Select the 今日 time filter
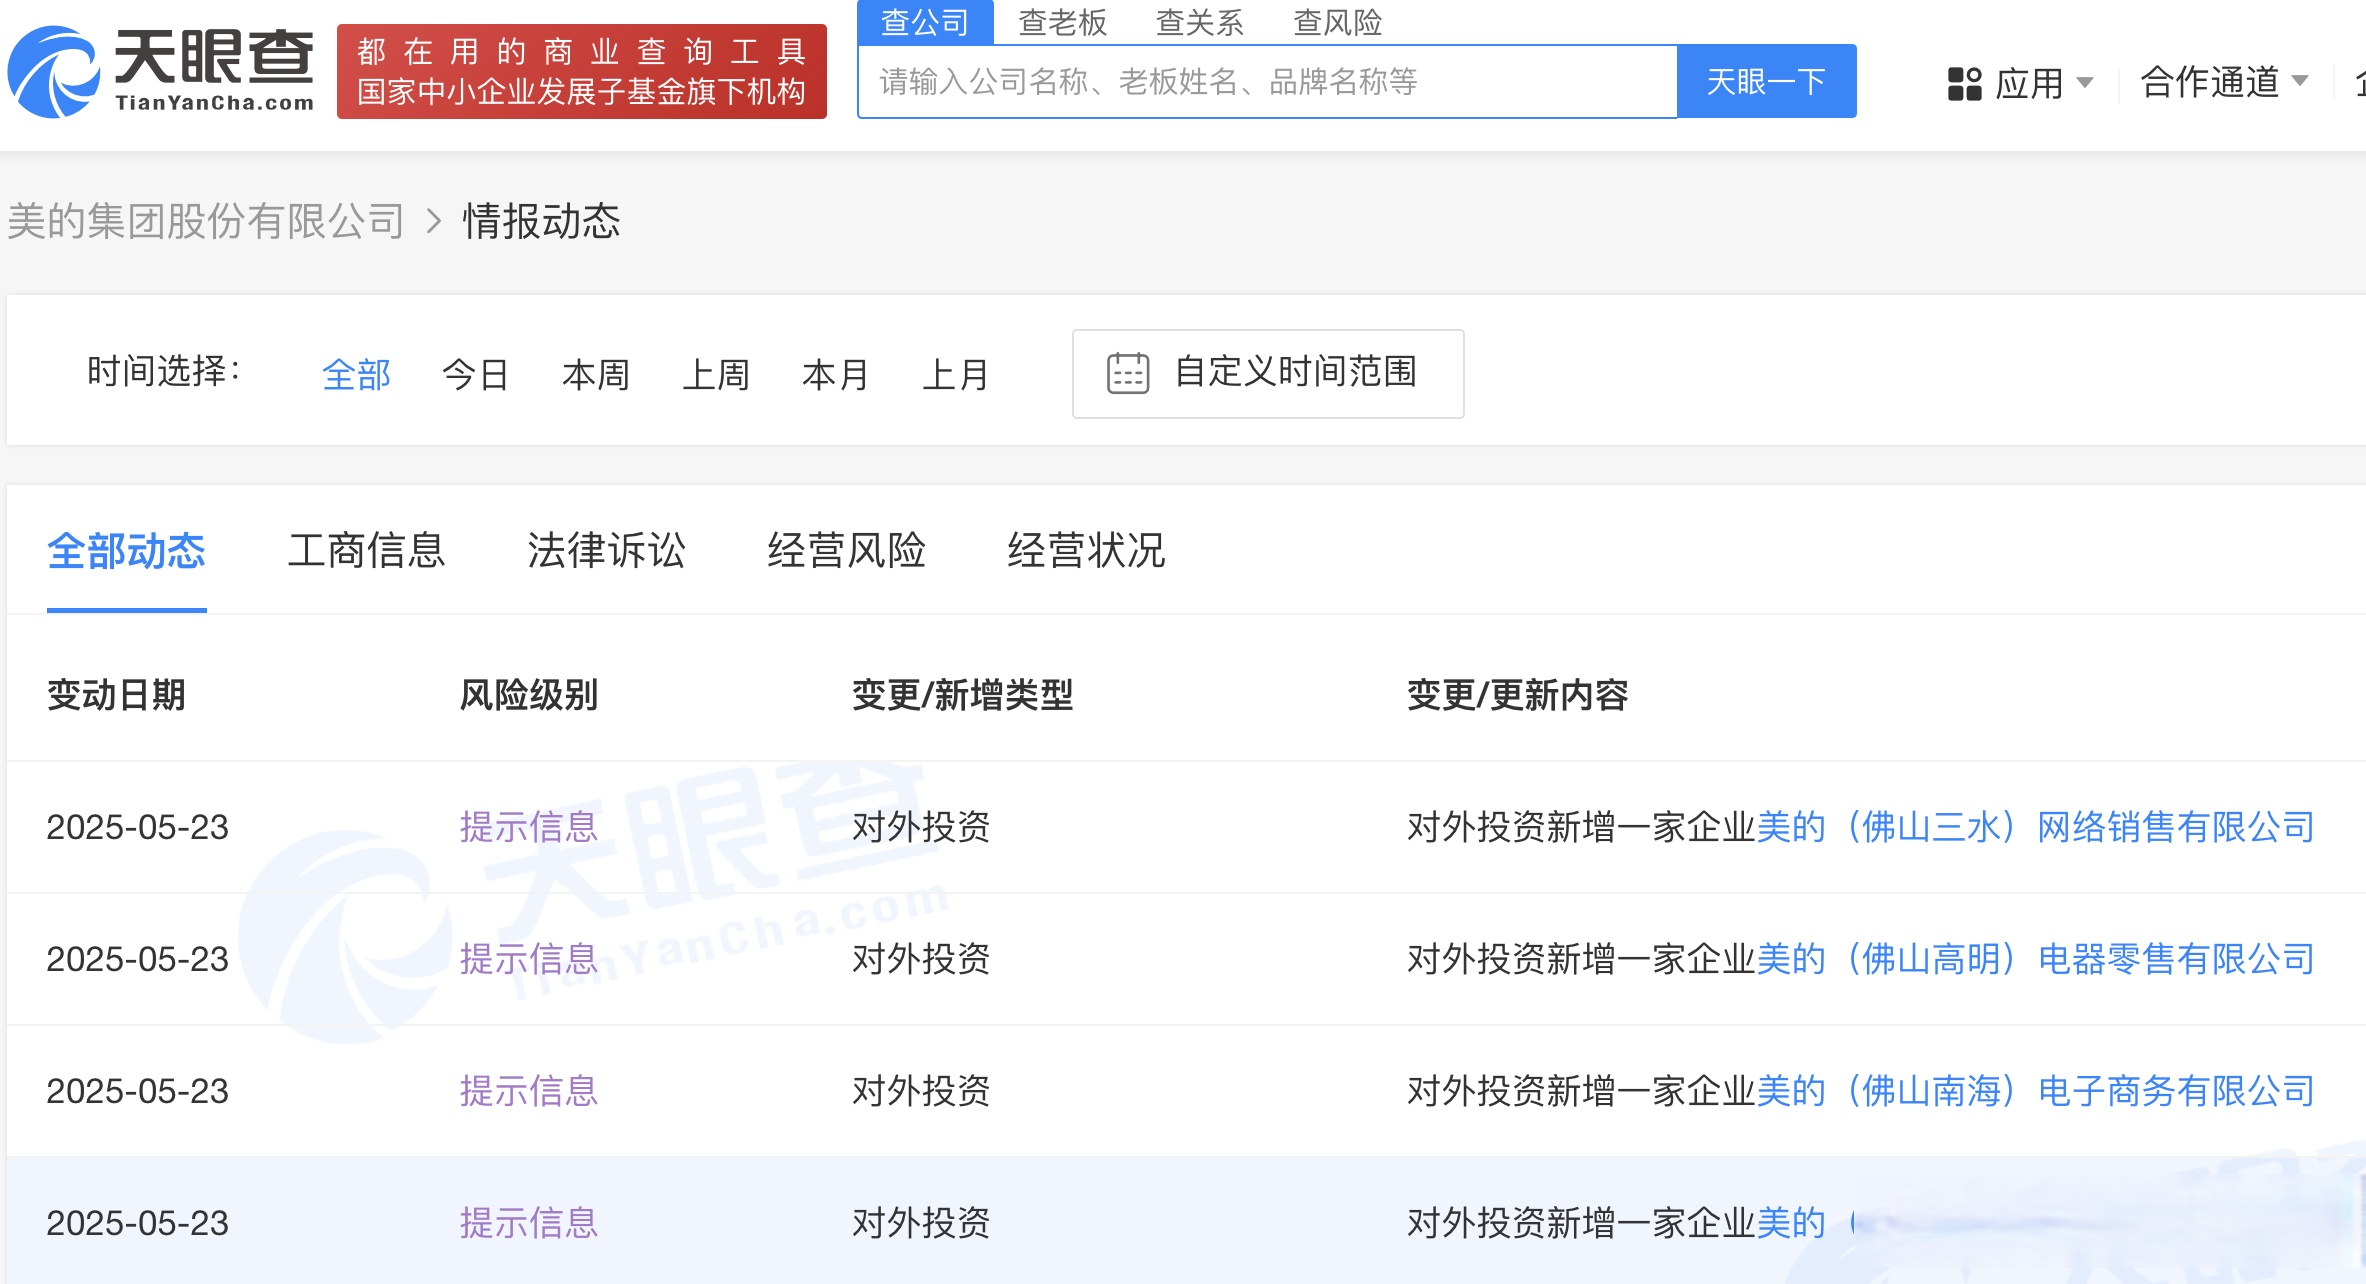2366x1284 pixels. pyautogui.click(x=475, y=375)
